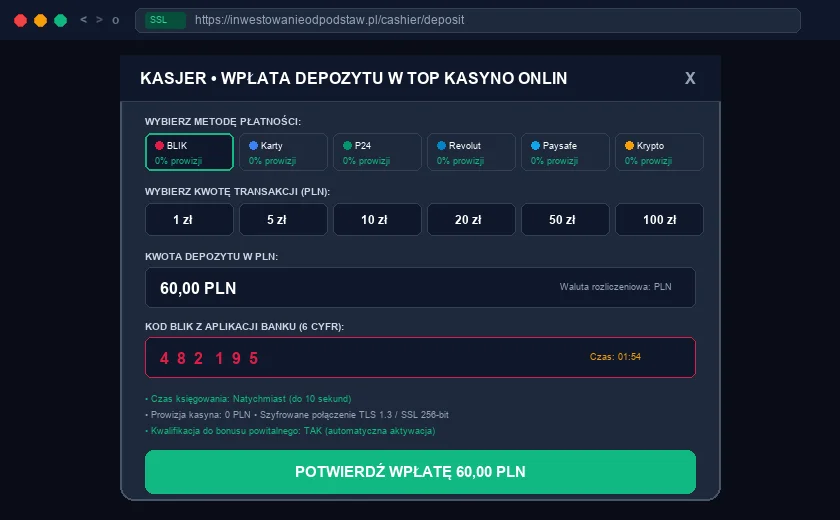Click the green window dot

point(61,20)
